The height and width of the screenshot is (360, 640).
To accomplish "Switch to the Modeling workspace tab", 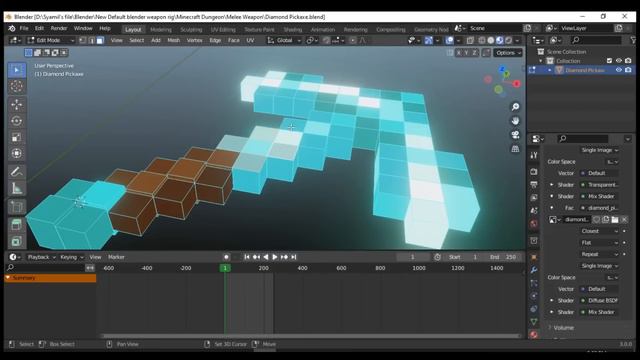I will coord(161,29).
